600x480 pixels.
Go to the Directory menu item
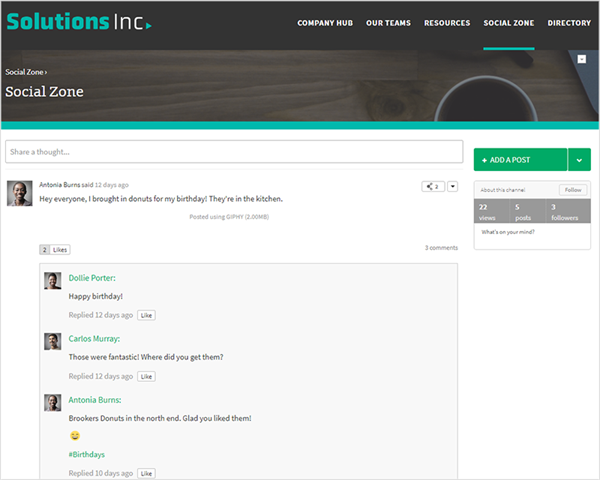pos(569,23)
